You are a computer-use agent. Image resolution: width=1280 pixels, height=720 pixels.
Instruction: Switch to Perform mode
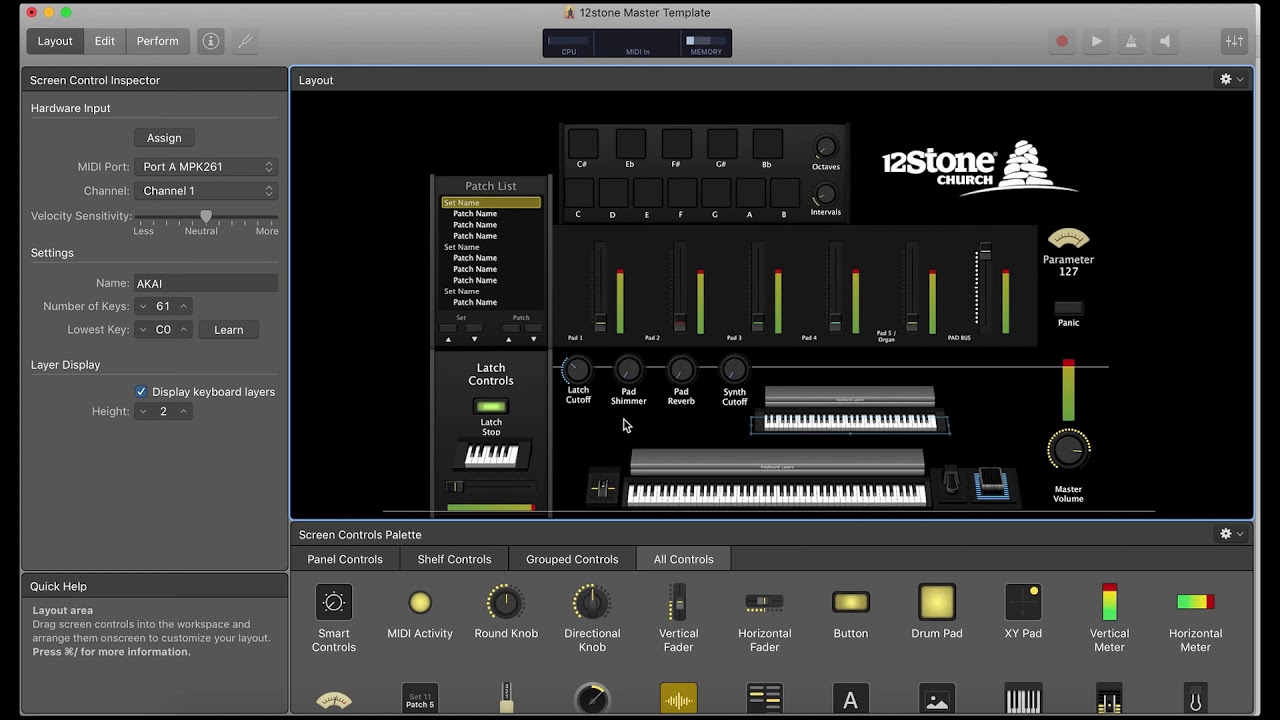158,41
